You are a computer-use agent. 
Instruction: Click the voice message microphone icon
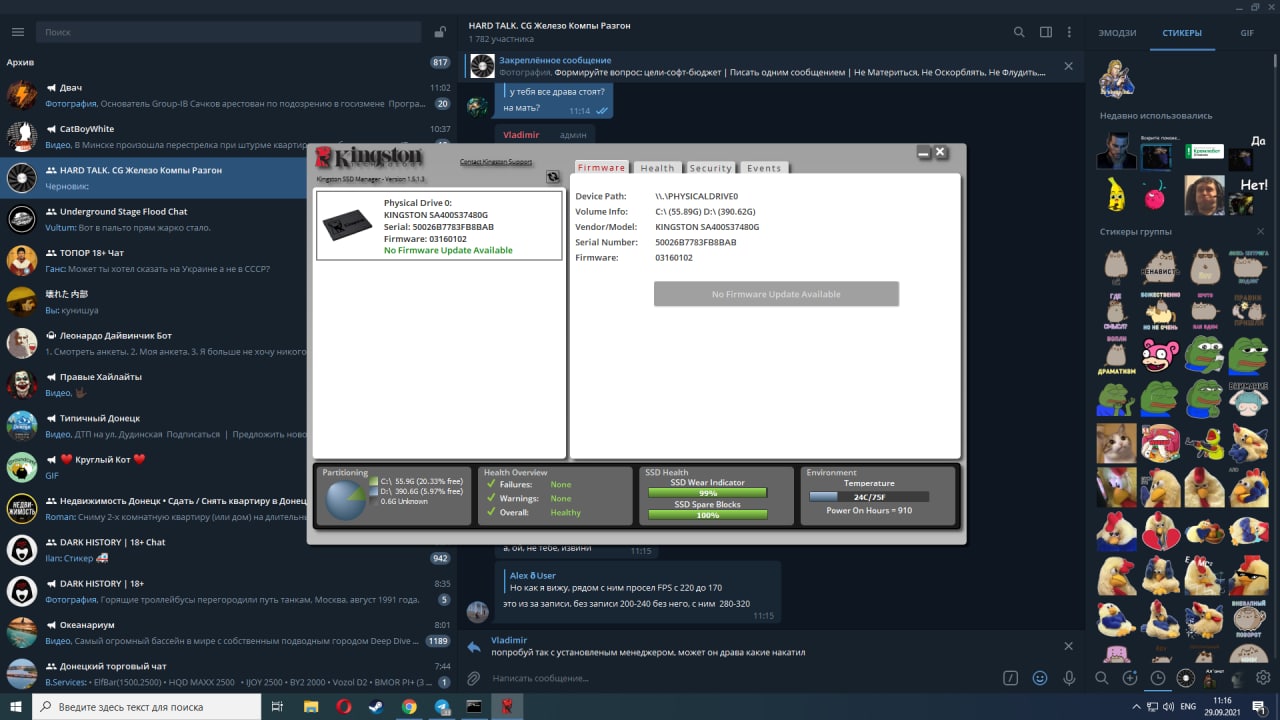tap(1069, 678)
